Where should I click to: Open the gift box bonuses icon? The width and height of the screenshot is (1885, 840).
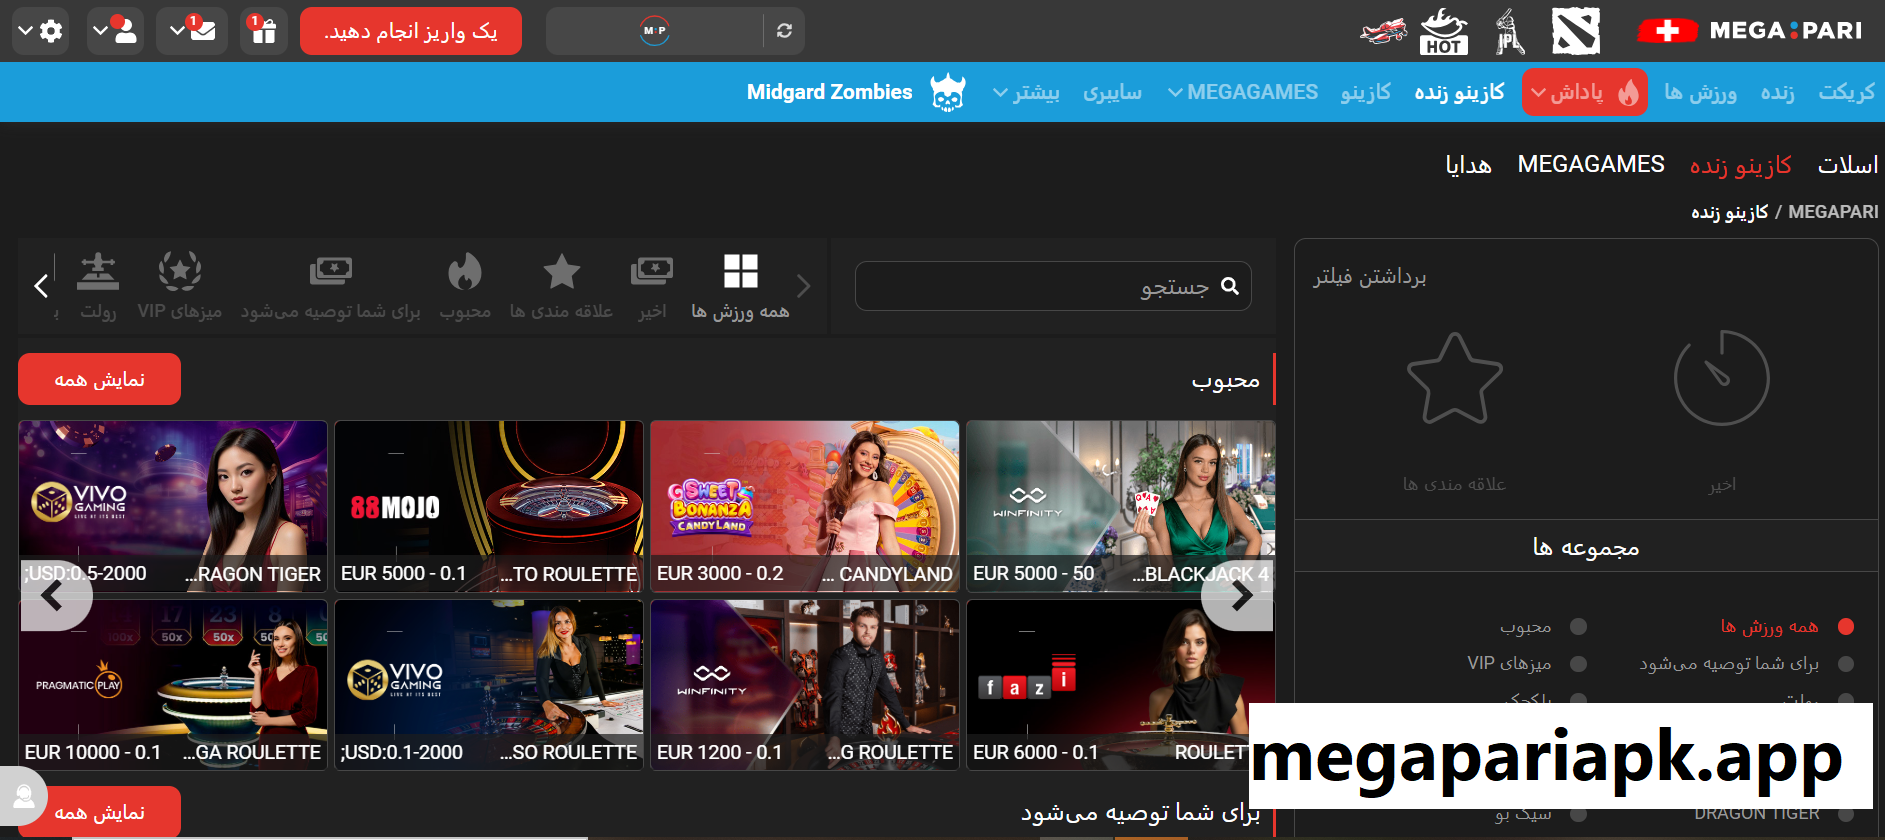click(264, 31)
